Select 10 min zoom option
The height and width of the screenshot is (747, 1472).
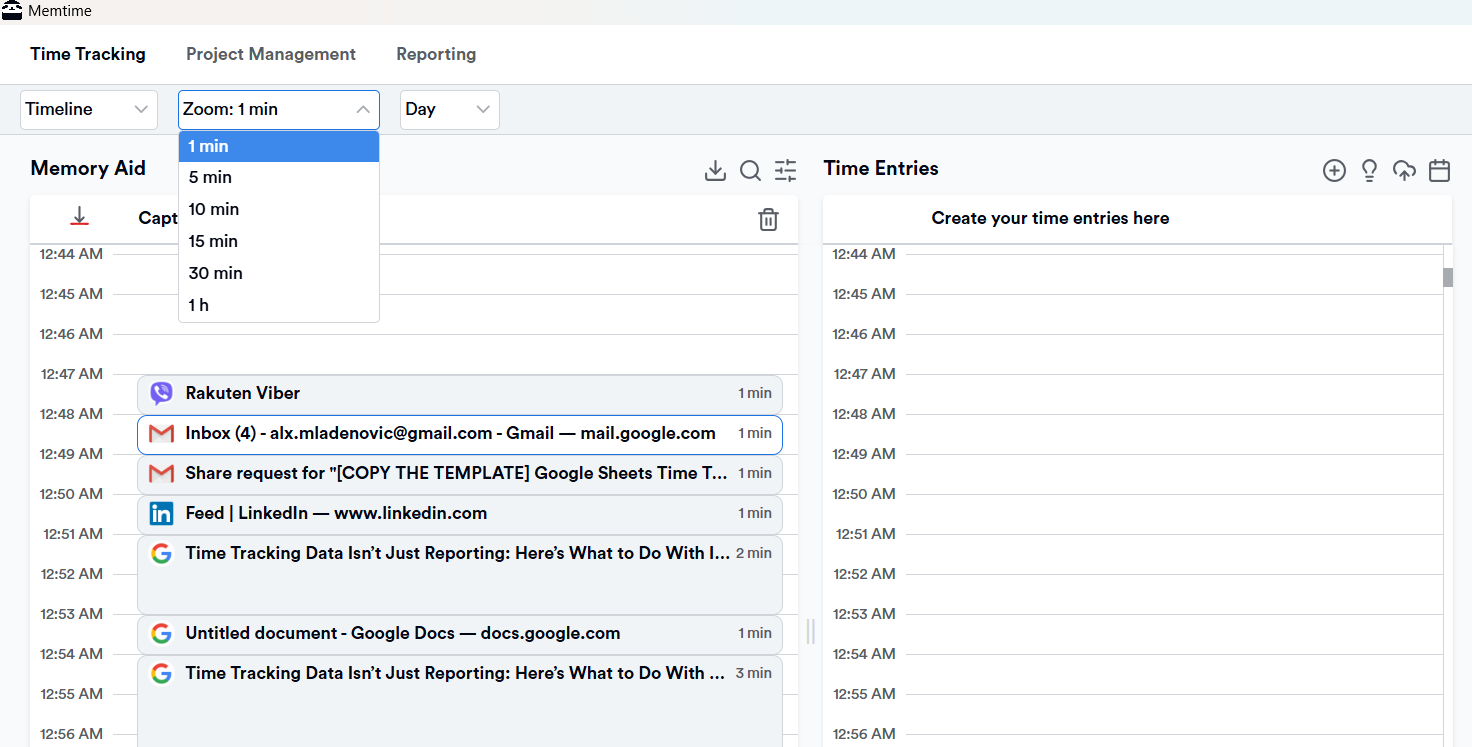point(279,209)
